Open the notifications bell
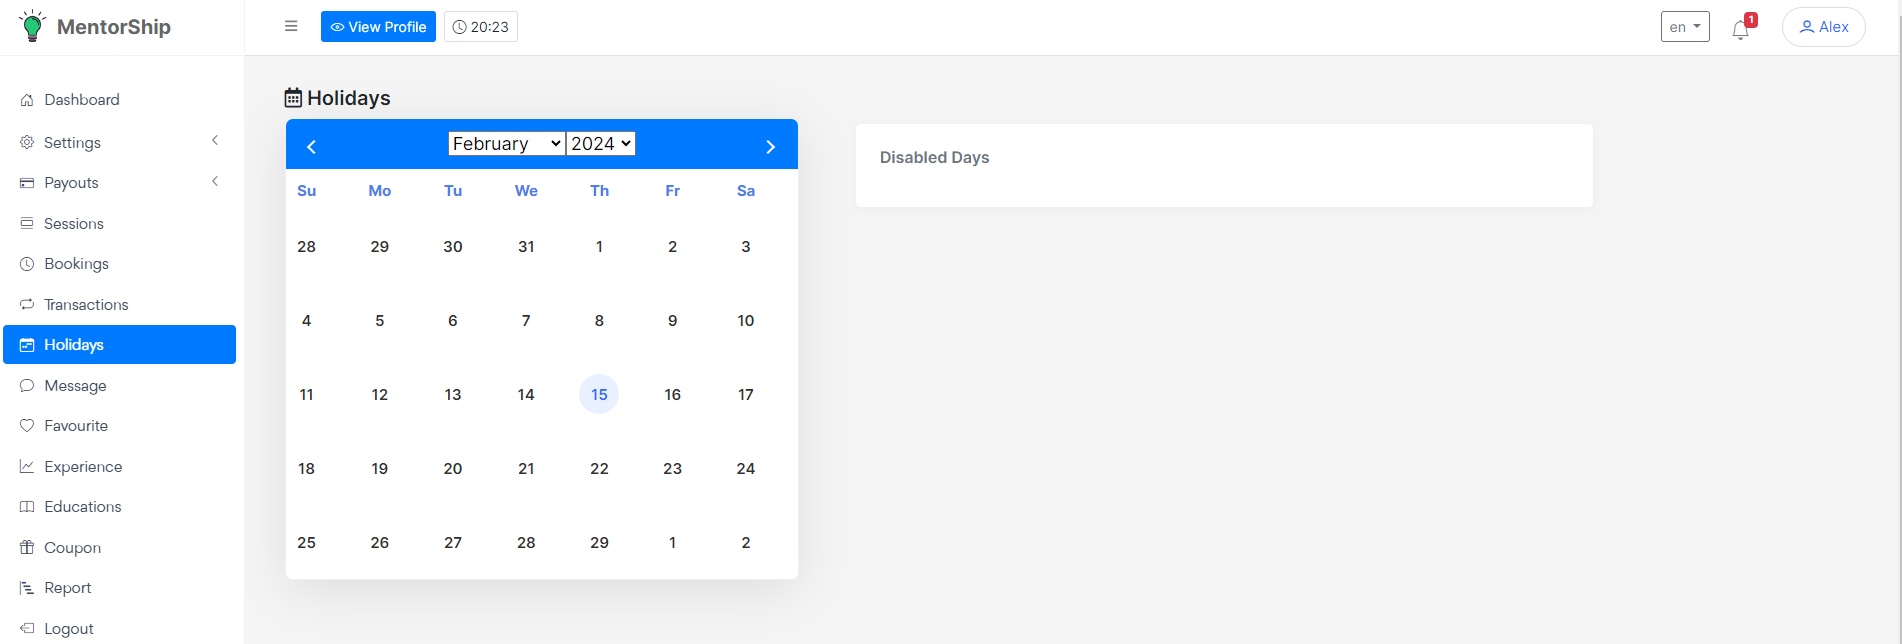The width and height of the screenshot is (1902, 644). (1740, 30)
